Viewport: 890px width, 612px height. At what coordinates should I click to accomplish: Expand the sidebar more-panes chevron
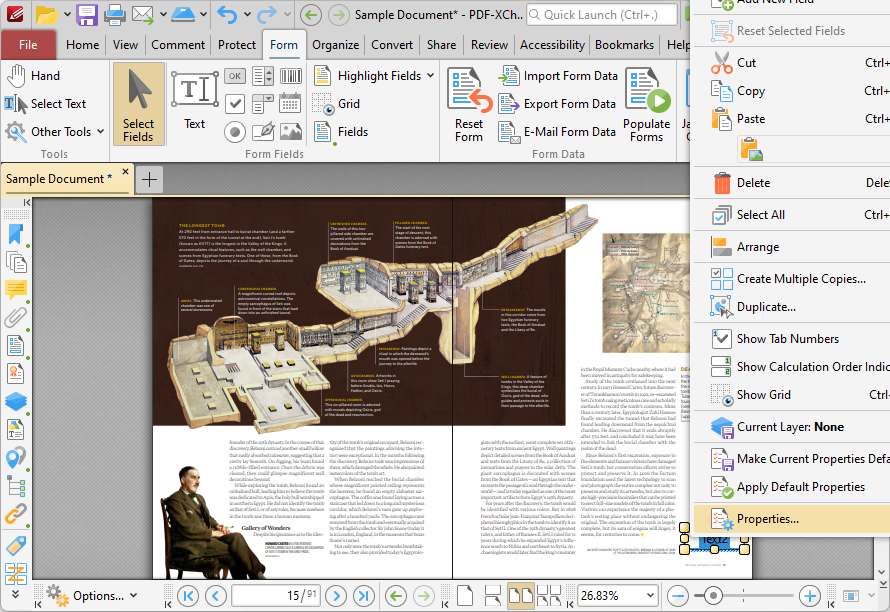(x=15, y=594)
